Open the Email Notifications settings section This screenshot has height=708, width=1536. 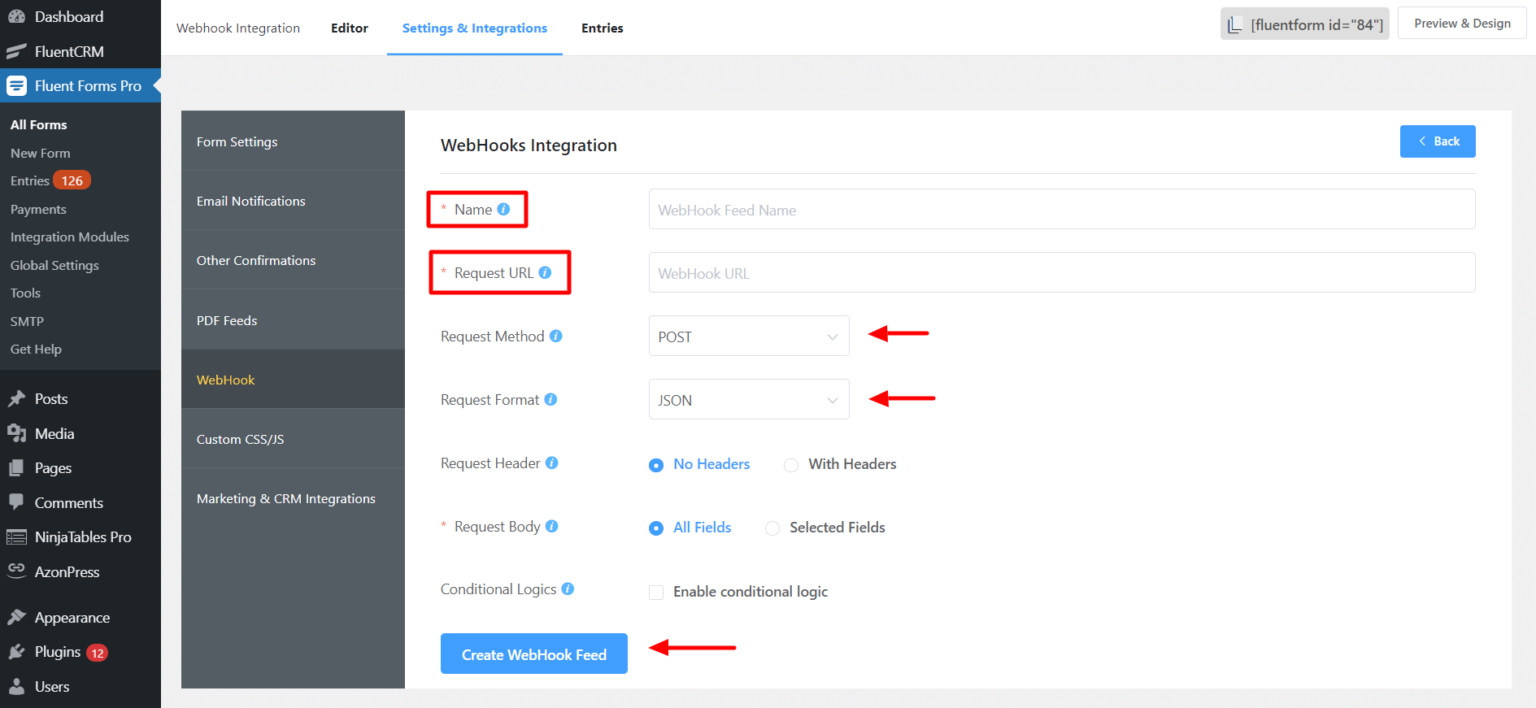click(250, 200)
